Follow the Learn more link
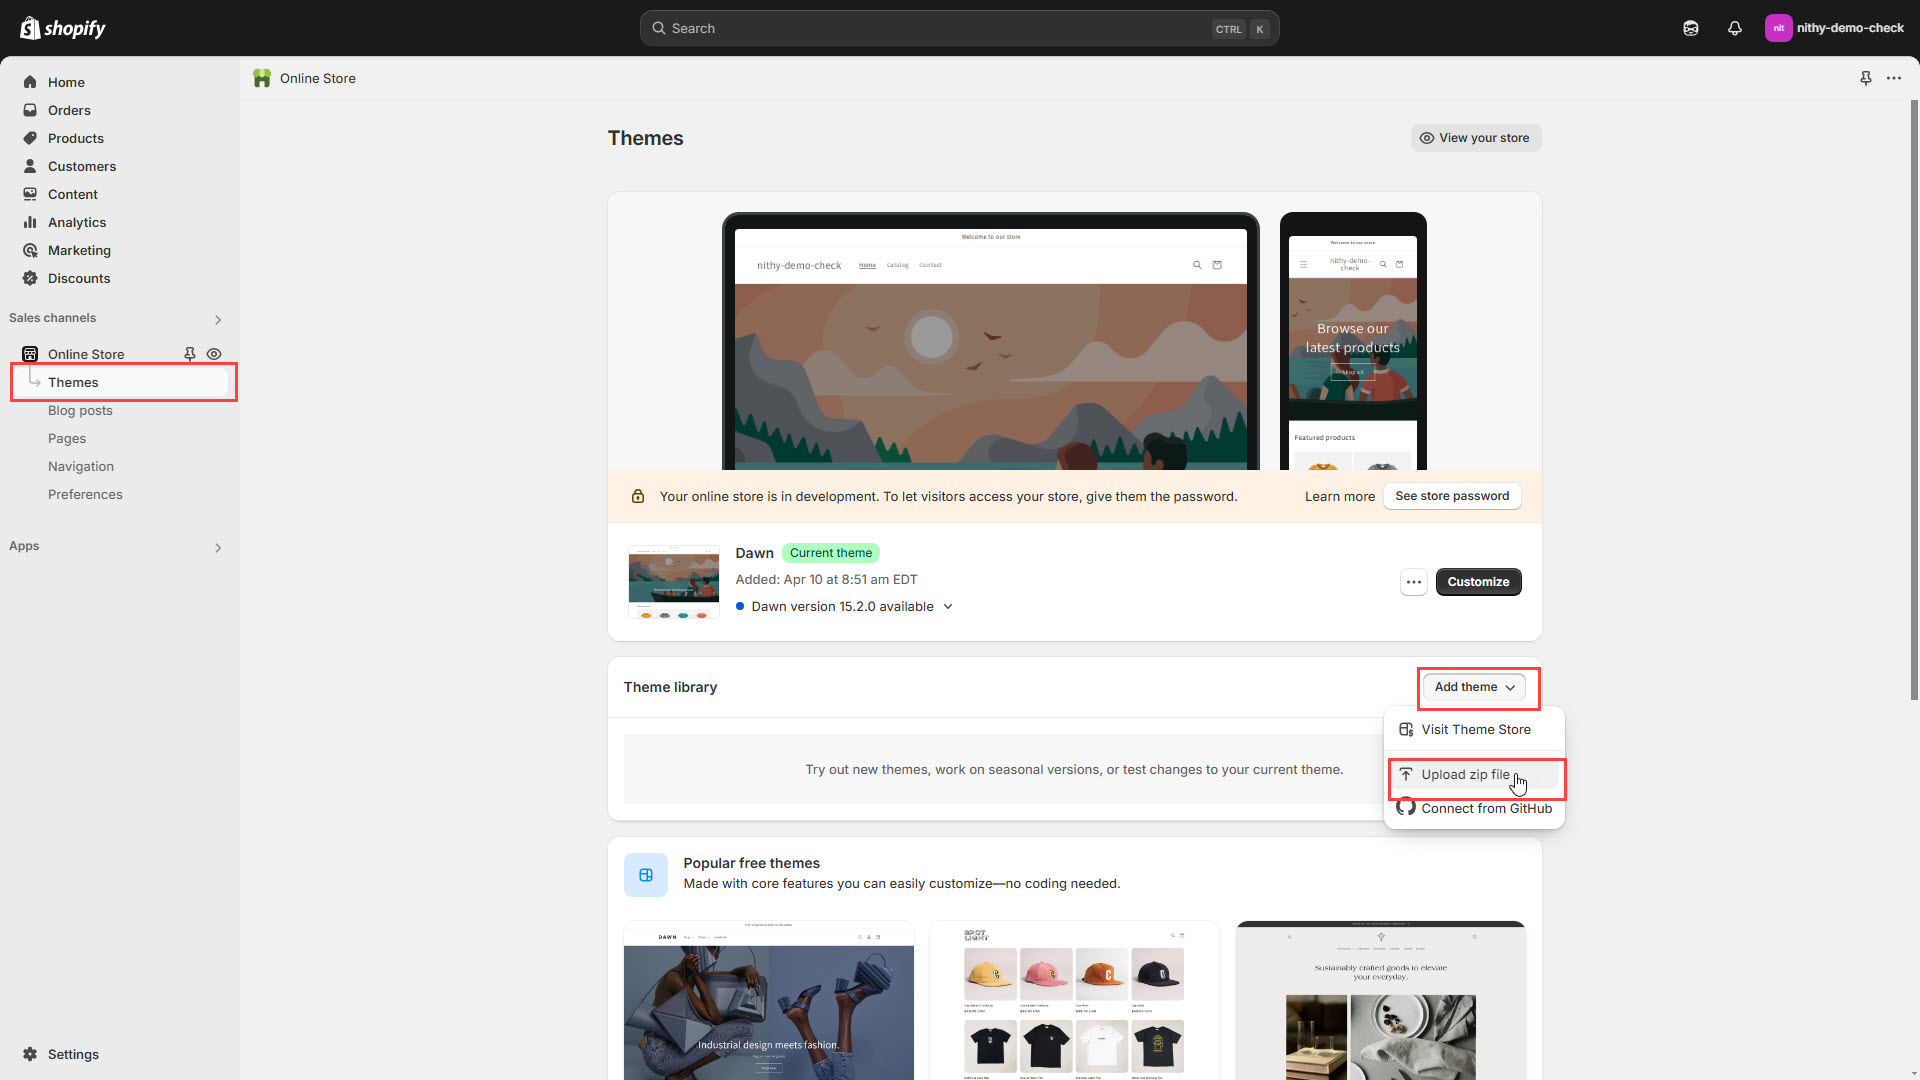The width and height of the screenshot is (1920, 1080). [x=1339, y=496]
